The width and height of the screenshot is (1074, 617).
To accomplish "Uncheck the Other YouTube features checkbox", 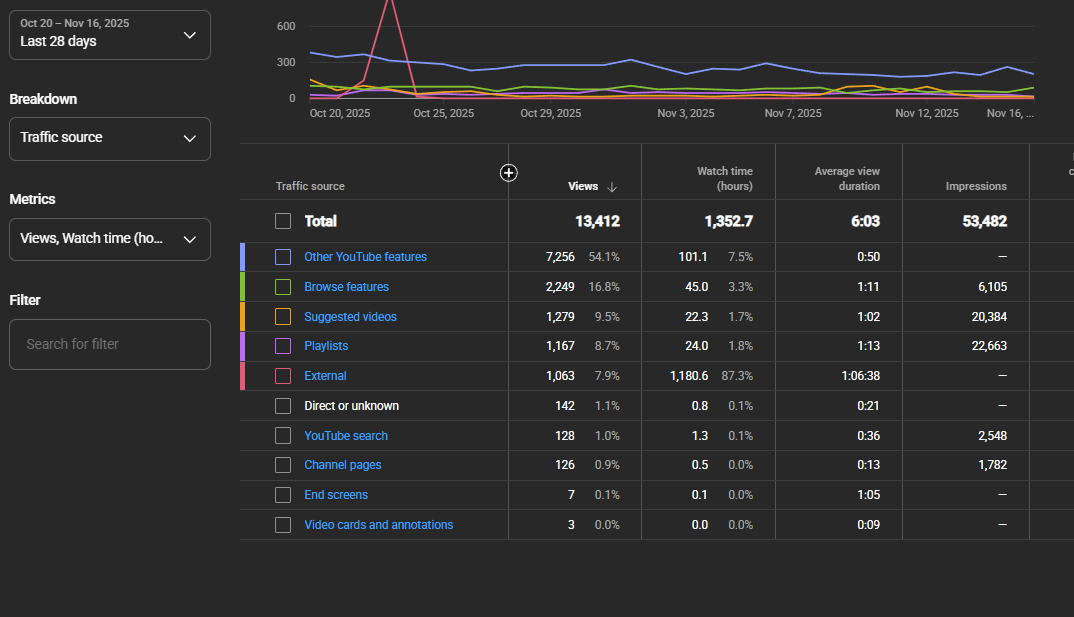I will (x=283, y=257).
